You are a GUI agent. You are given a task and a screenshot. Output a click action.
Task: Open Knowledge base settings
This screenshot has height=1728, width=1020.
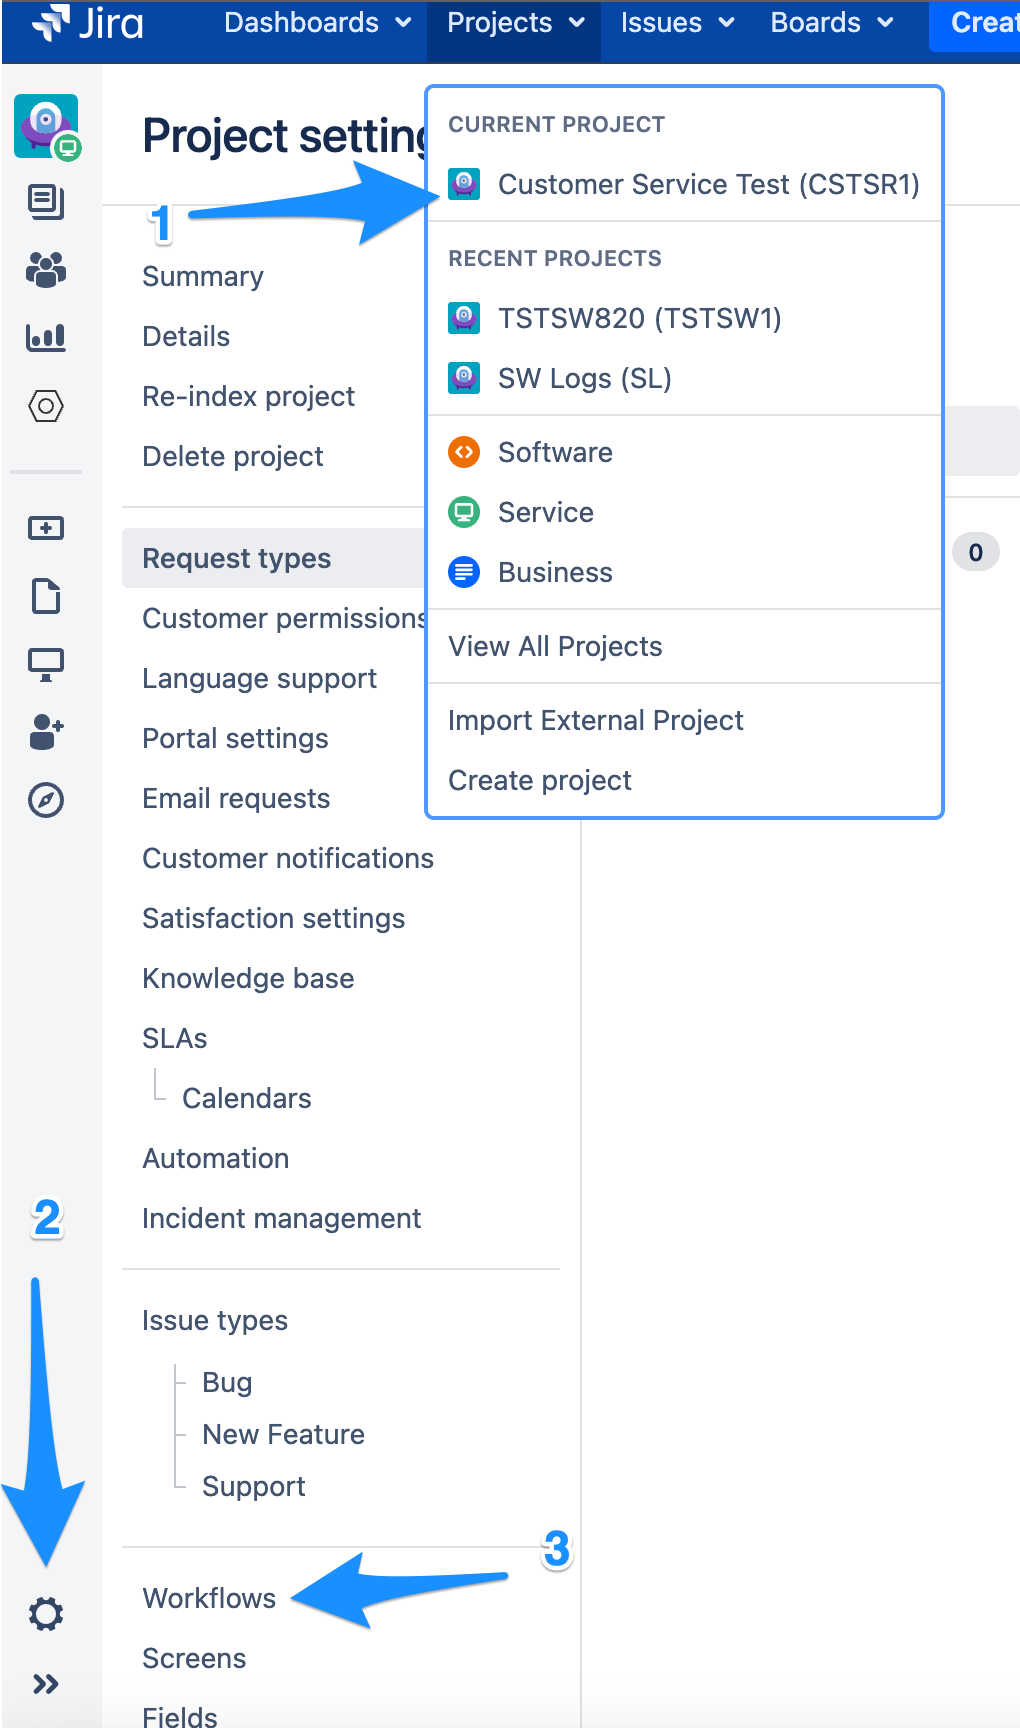(x=248, y=978)
